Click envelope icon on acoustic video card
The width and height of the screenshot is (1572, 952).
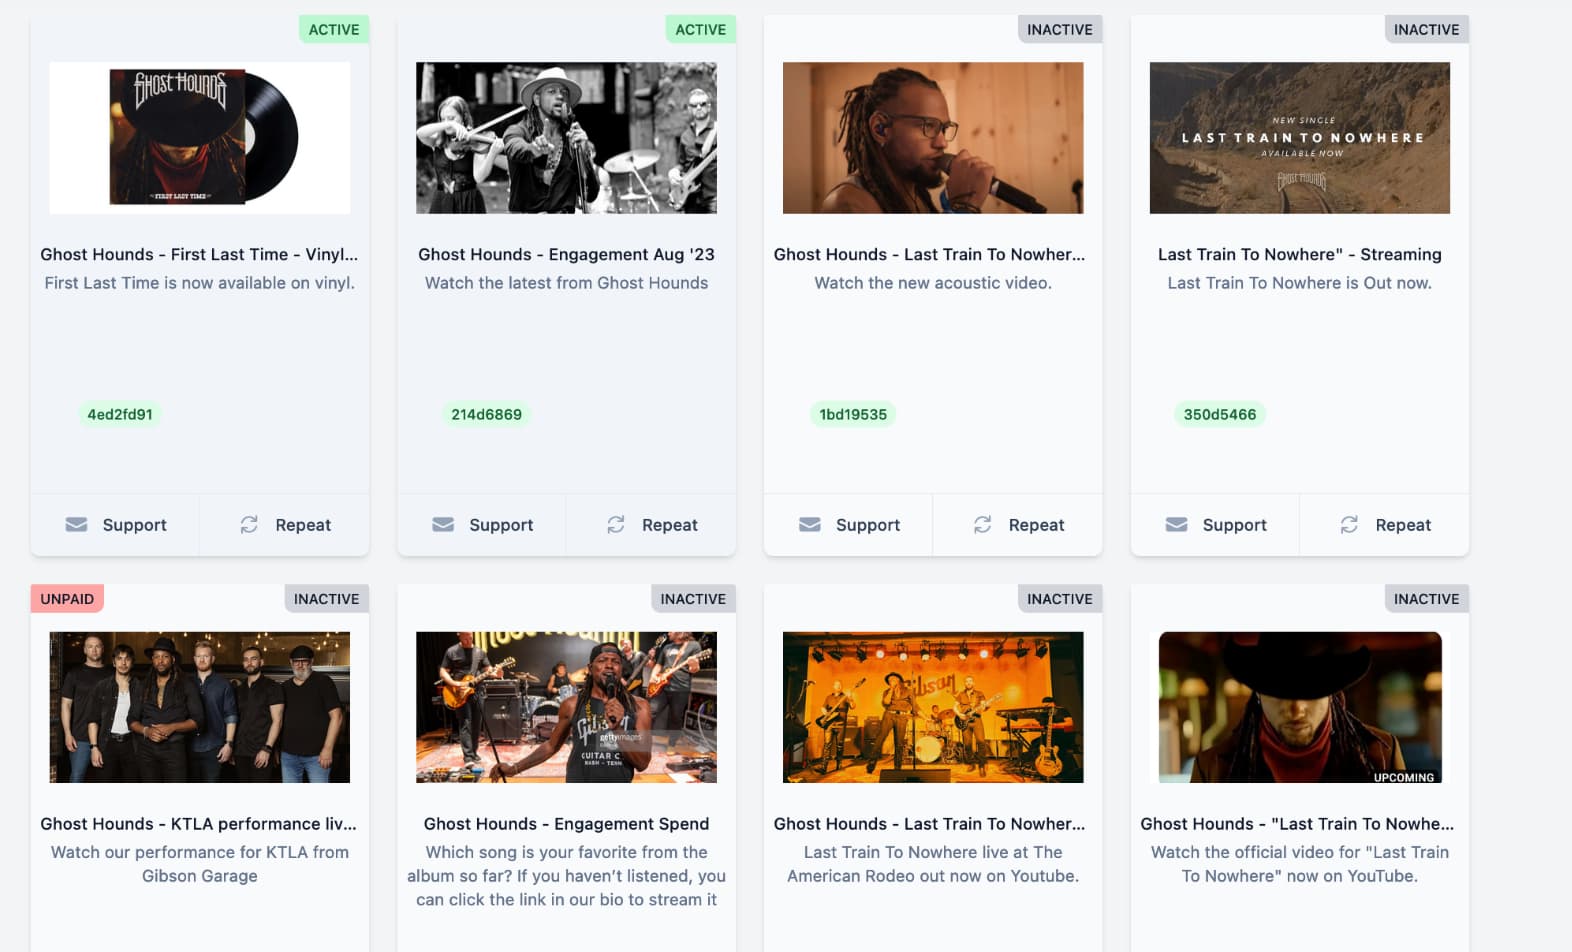[810, 525]
